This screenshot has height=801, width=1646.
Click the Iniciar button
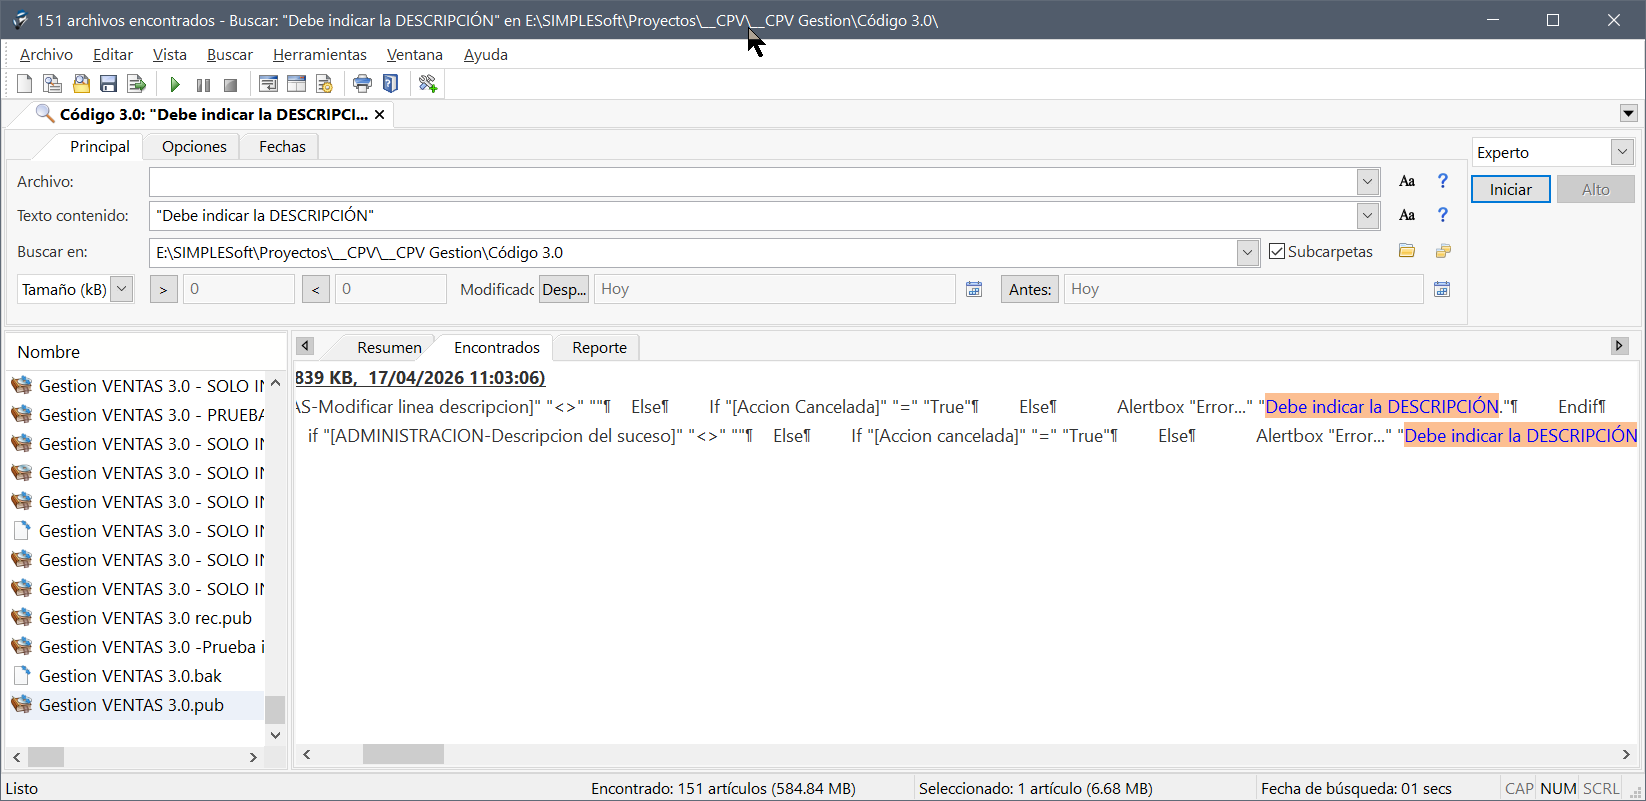tap(1511, 189)
